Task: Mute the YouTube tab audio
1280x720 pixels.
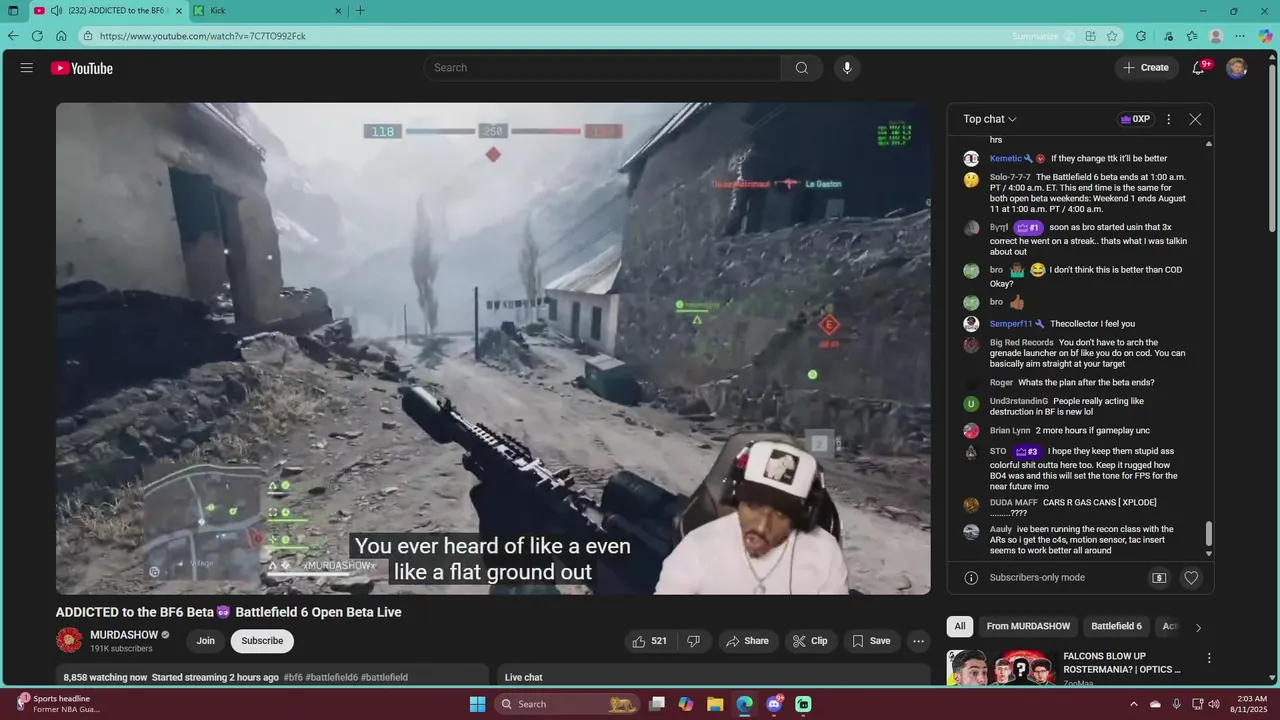Action: coord(56,11)
